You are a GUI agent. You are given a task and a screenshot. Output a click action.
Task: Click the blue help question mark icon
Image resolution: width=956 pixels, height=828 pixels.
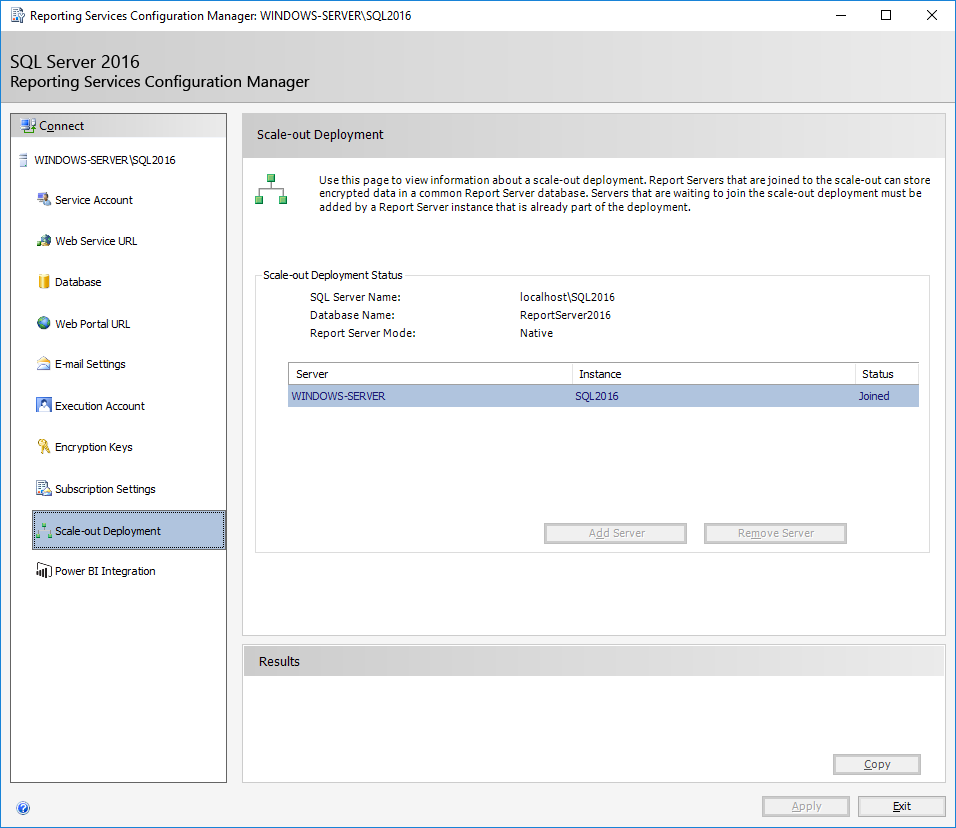pos(23,808)
